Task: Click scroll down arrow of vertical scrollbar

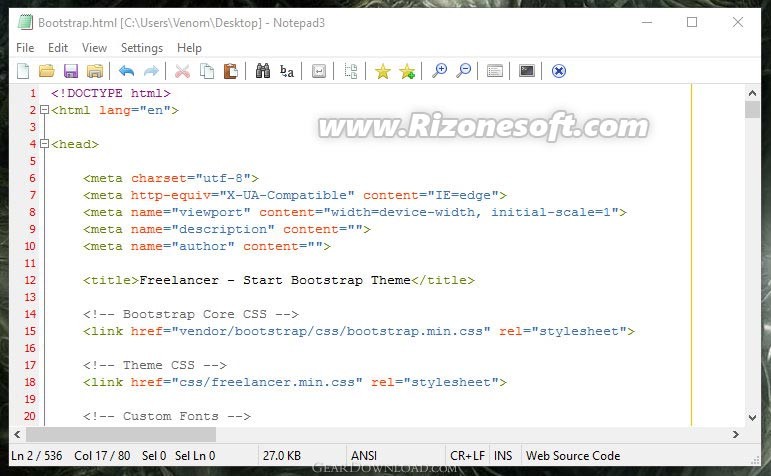Action: (752, 418)
